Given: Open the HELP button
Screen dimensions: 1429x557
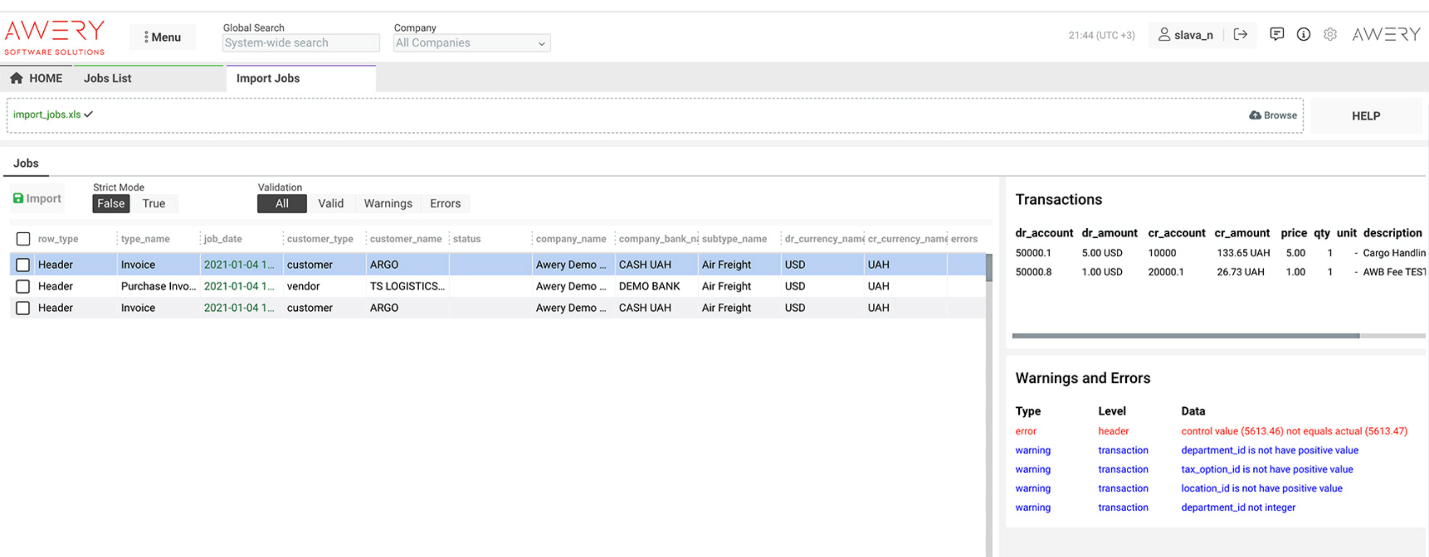Looking at the screenshot, I should [1366, 116].
